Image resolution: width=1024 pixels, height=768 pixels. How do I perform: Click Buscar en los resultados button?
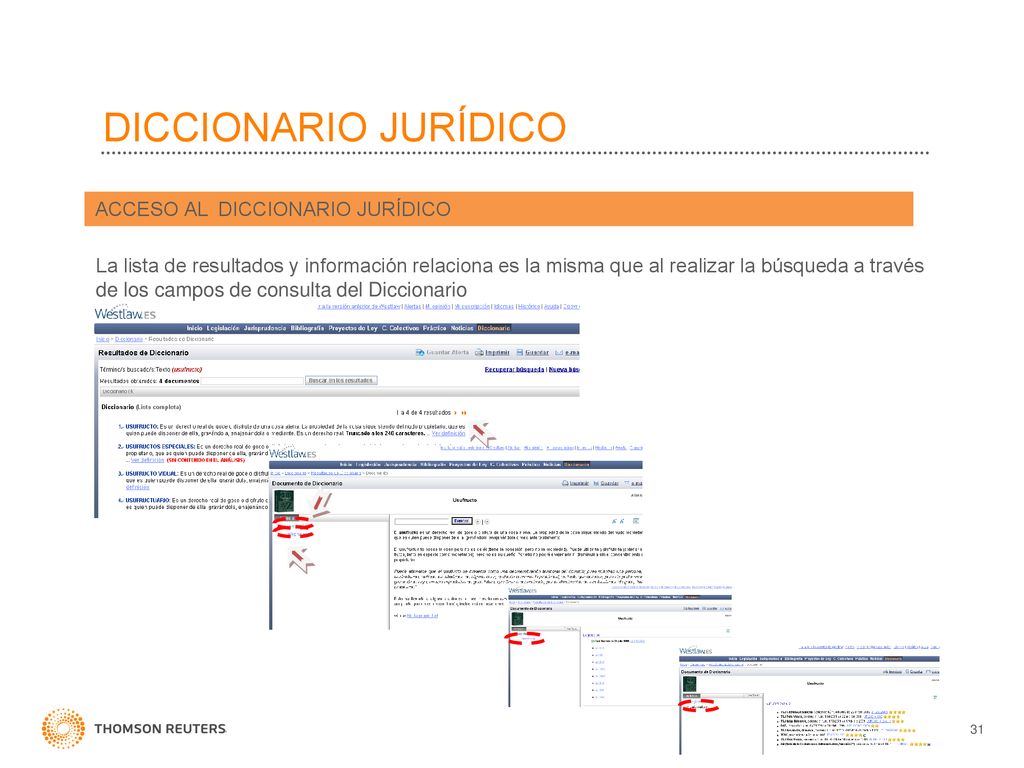coord(341,380)
